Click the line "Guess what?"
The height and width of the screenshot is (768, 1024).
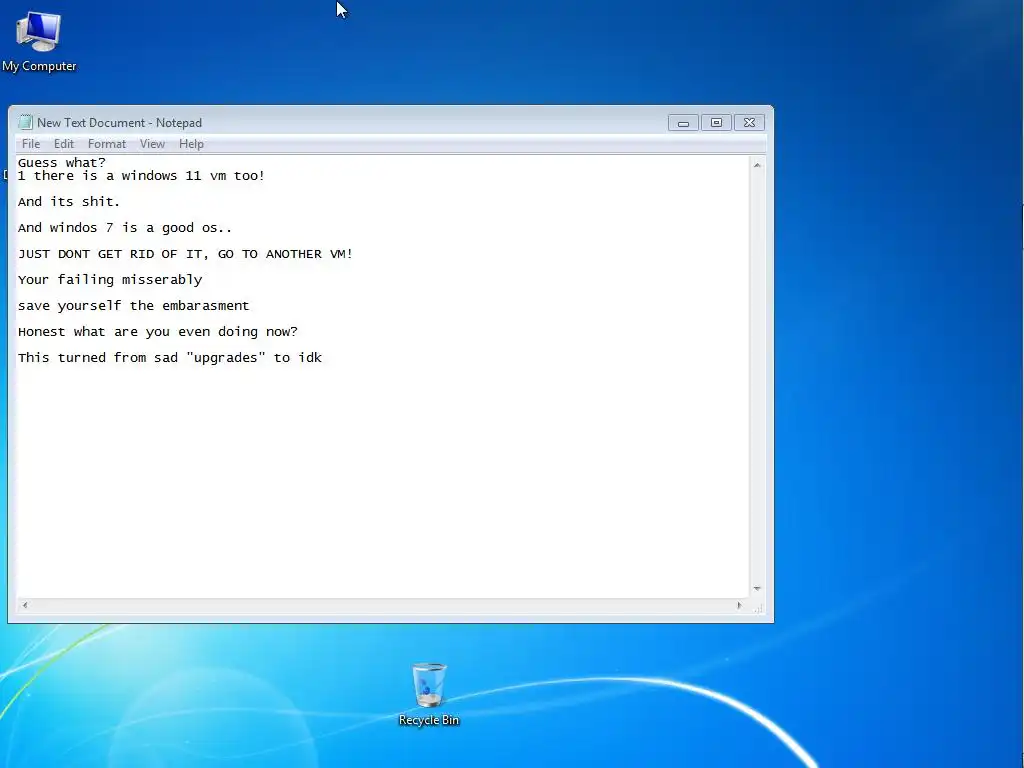(61, 163)
